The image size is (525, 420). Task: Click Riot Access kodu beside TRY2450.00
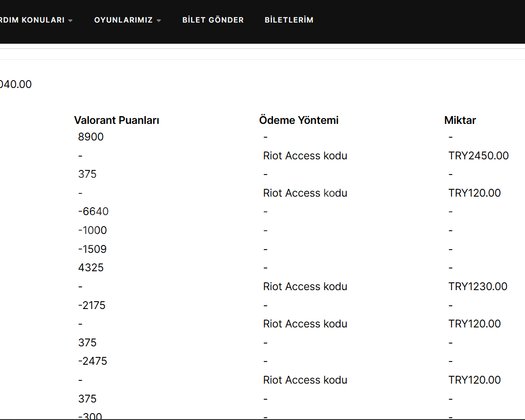(305, 156)
